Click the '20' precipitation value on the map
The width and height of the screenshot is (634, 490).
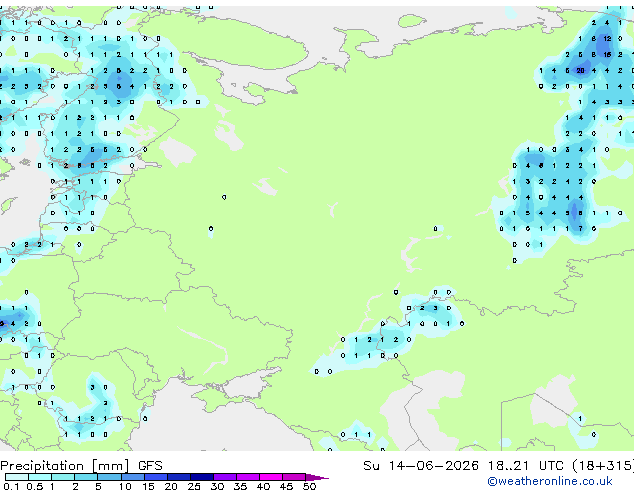click(x=580, y=70)
